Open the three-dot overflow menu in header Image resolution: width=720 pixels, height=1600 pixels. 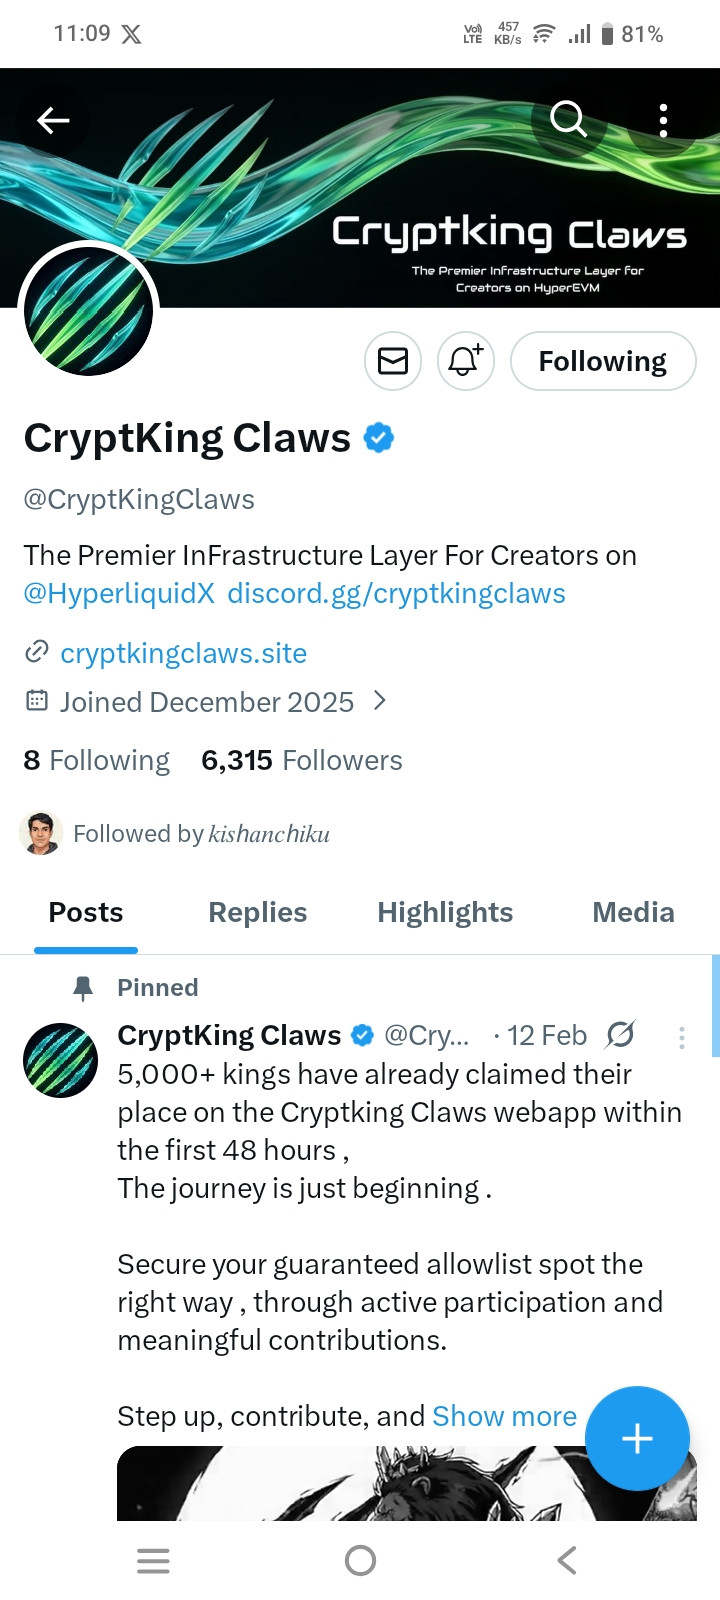click(663, 121)
